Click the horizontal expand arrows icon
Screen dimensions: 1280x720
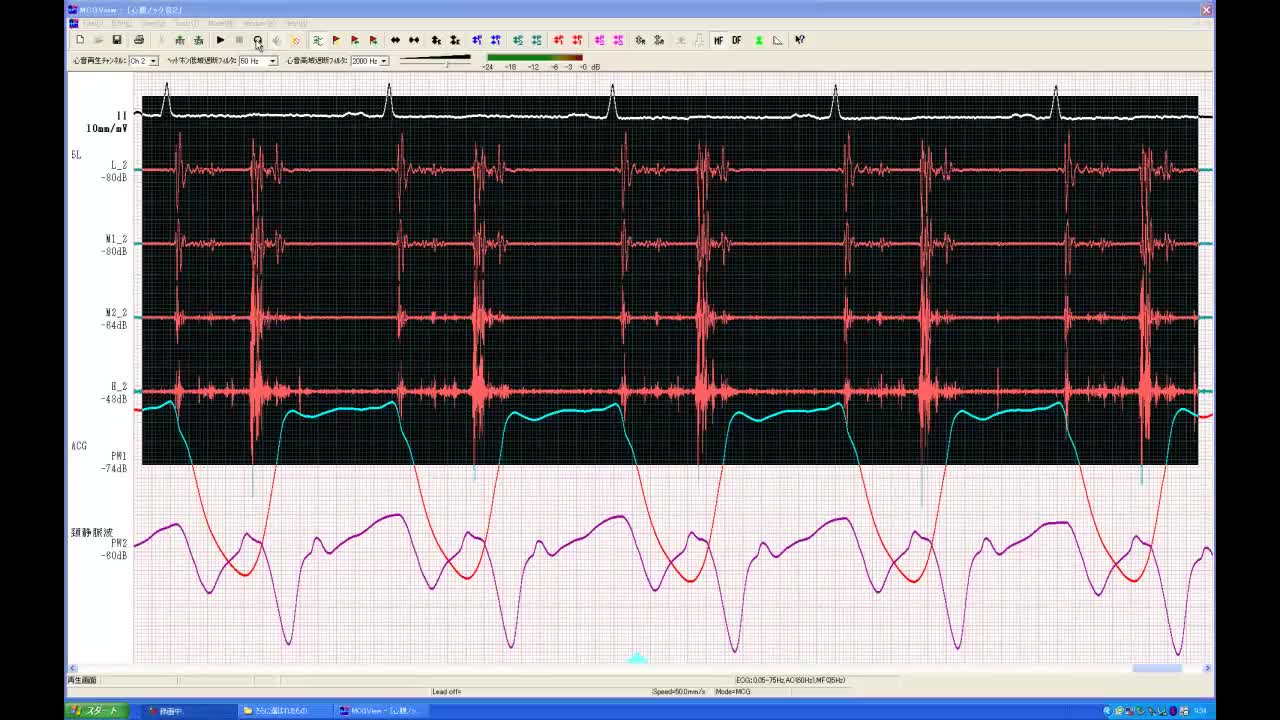coord(395,40)
